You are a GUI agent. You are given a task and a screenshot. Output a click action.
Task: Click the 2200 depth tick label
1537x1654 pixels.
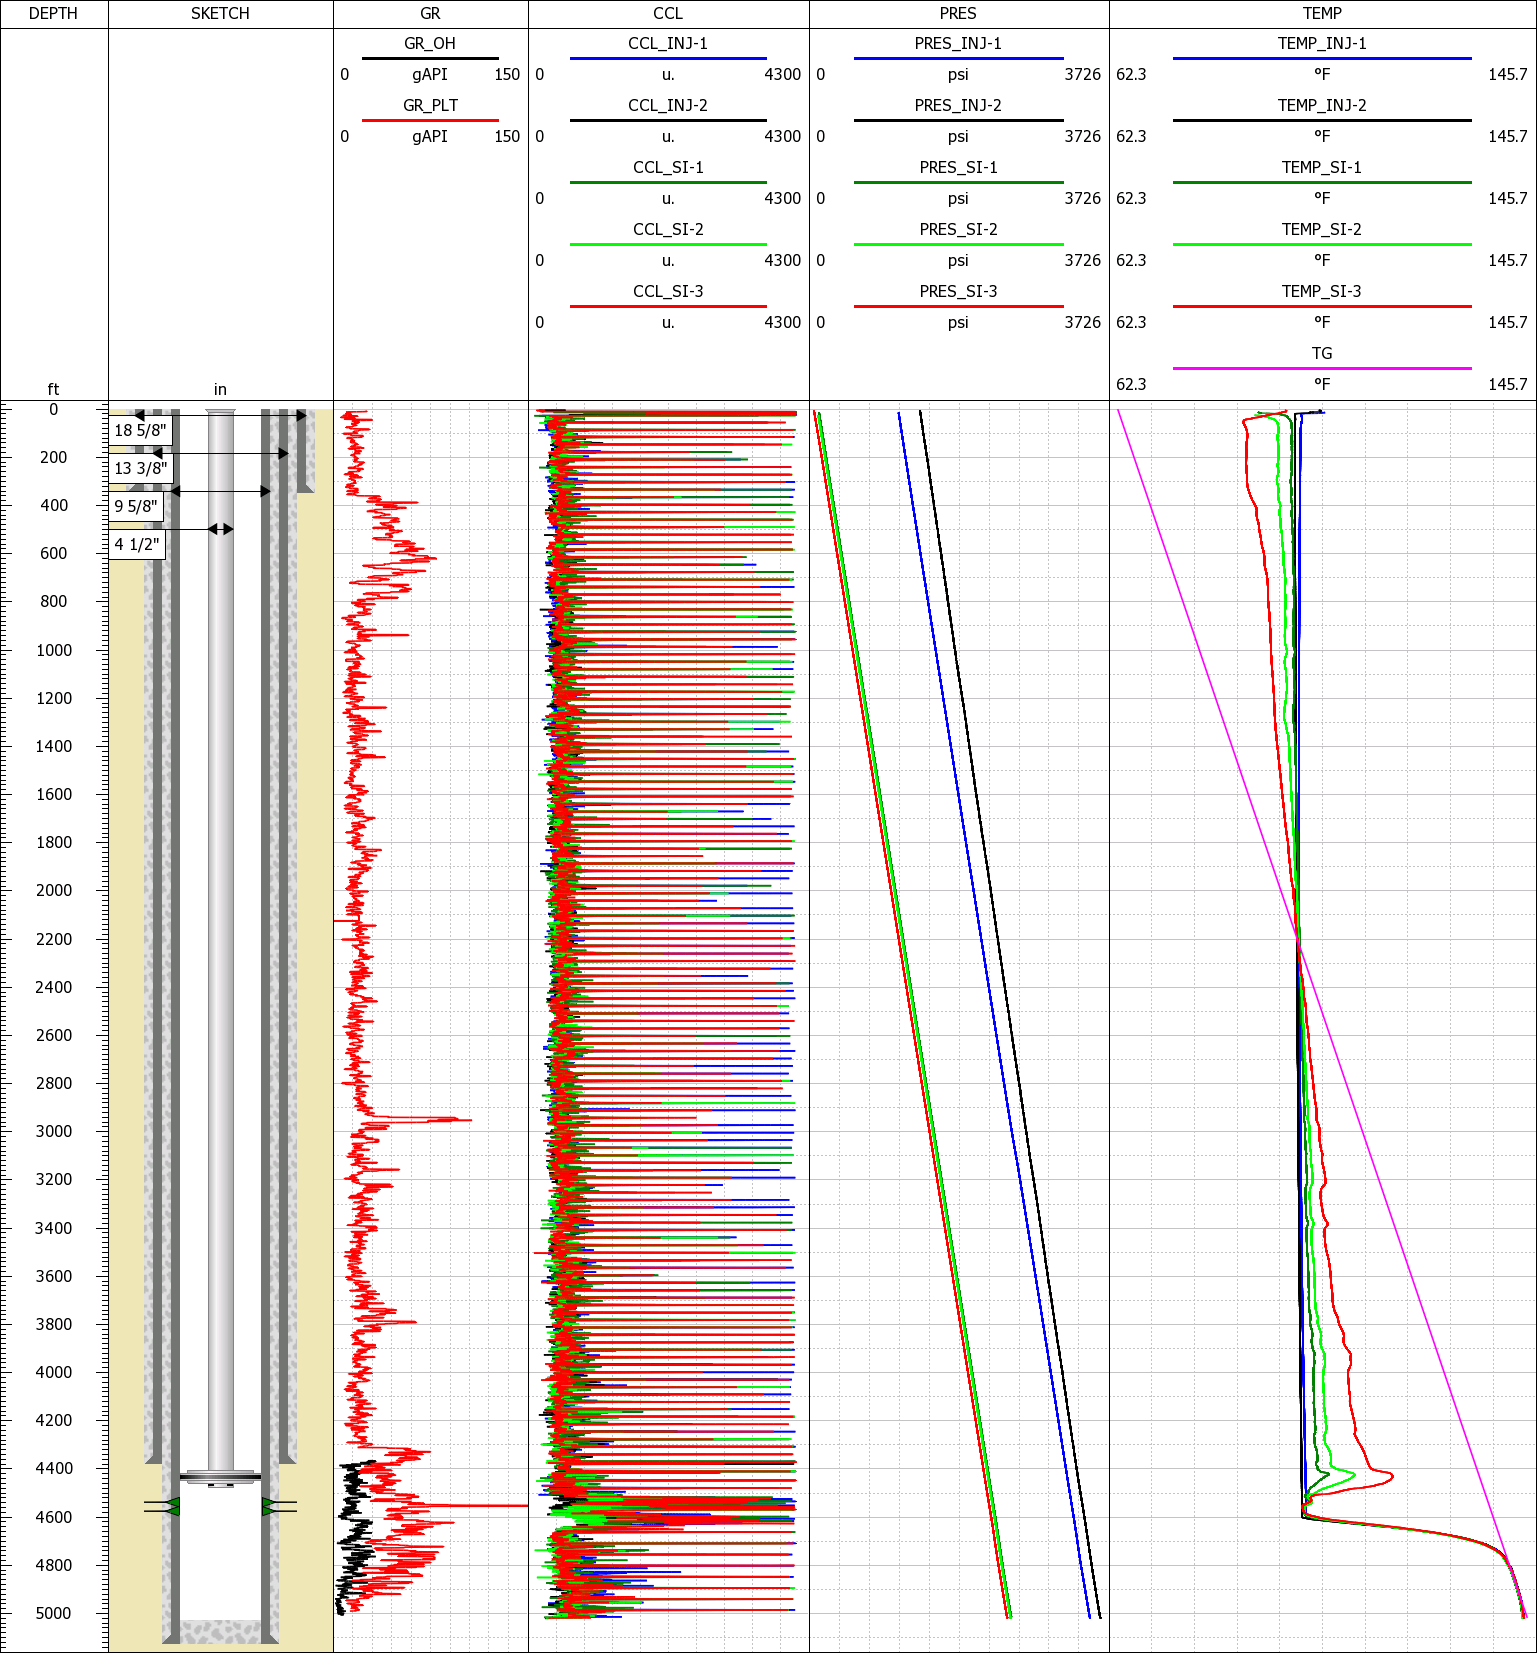pos(54,939)
